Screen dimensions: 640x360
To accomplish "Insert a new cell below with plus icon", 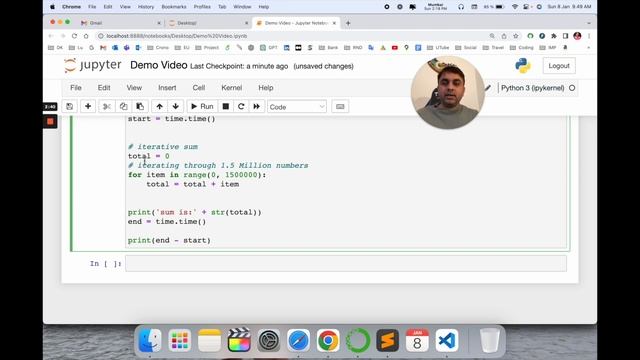I will pyautogui.click(x=88, y=107).
